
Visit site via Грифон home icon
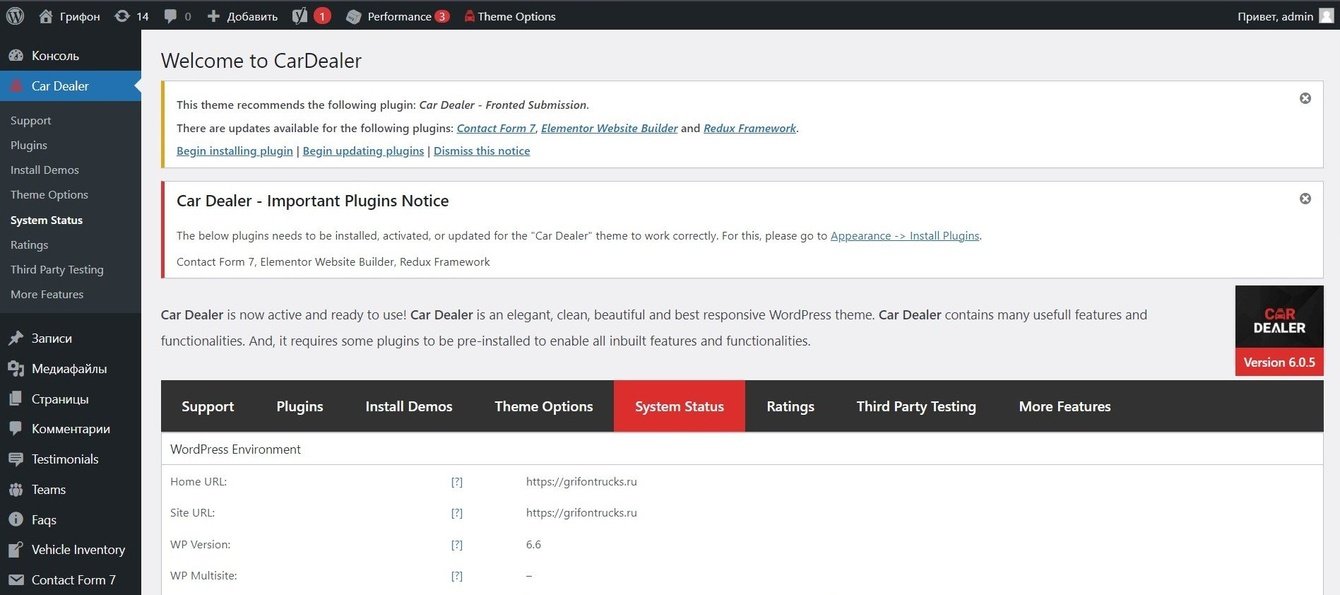coord(46,16)
